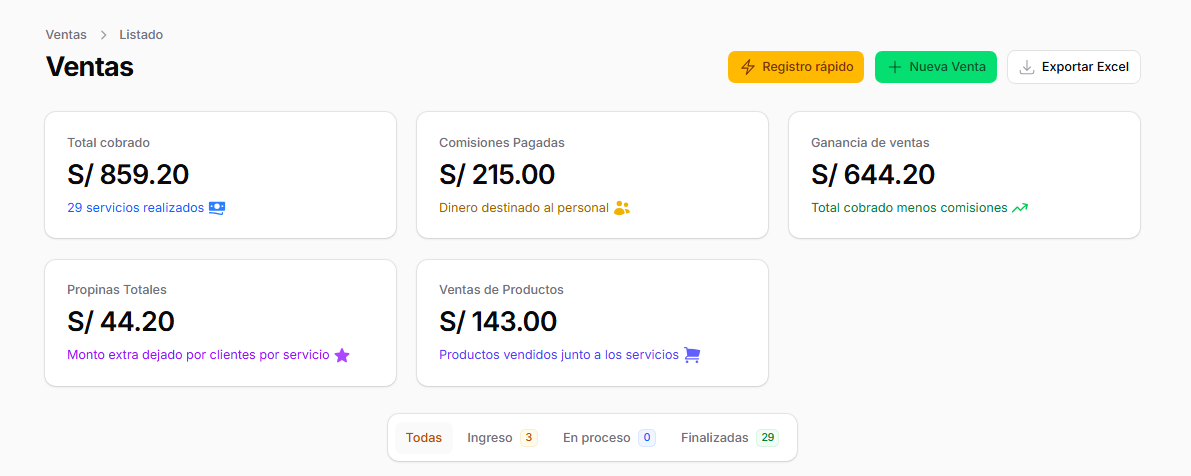
Task: Go to Ventas in the breadcrumb
Action: click(x=66, y=35)
